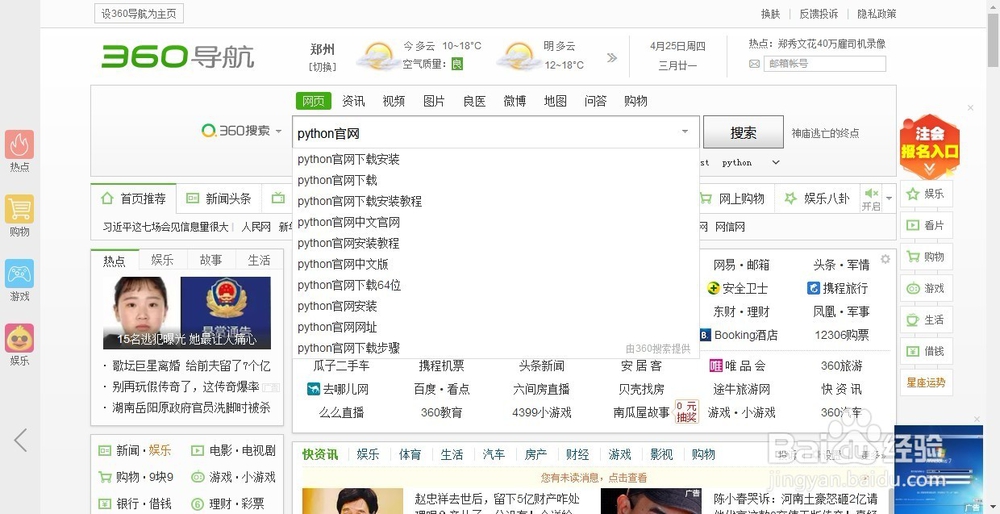Open the 网上购物 tab

(x=733, y=199)
